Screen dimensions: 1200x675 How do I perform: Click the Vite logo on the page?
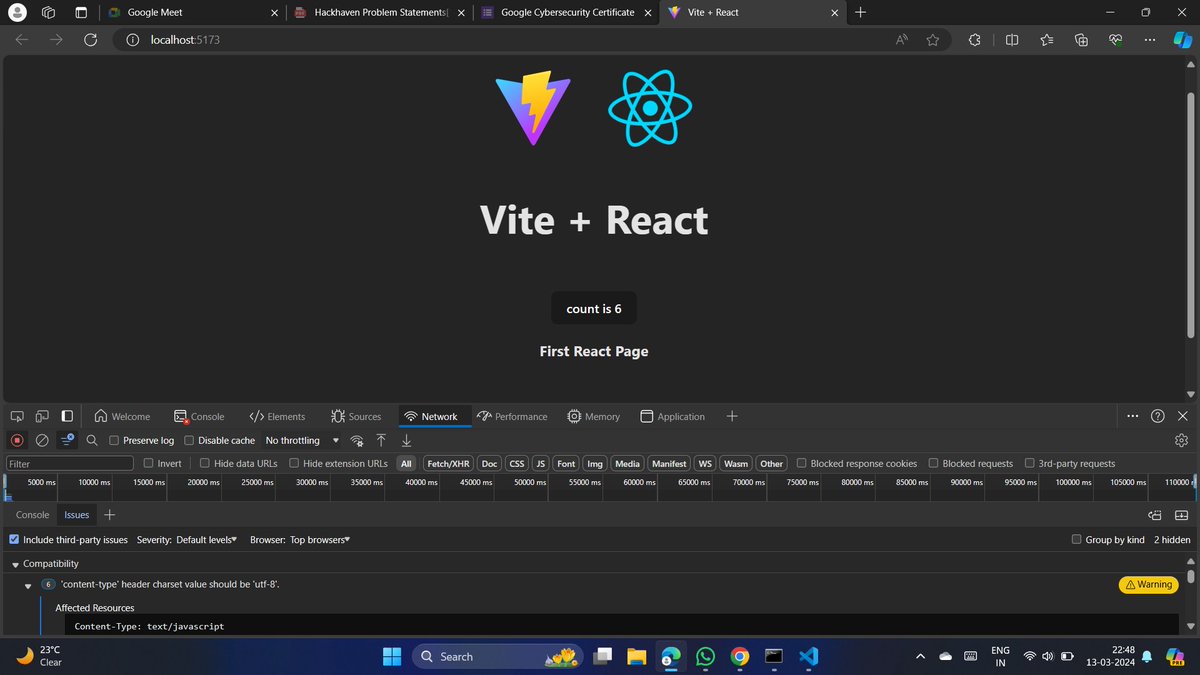pyautogui.click(x=533, y=108)
